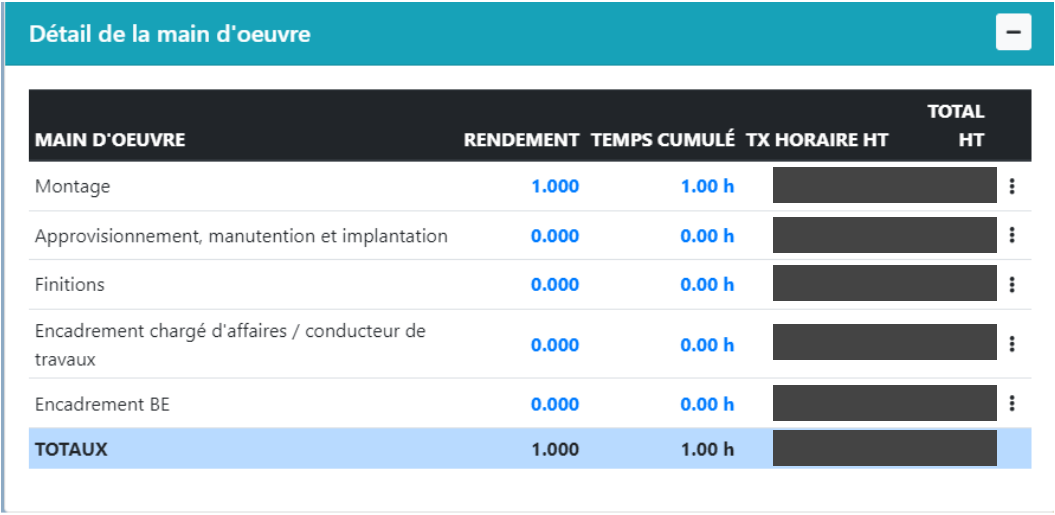Viewport: 1055px width, 515px height.
Task: Edit temps cumulé for Finitions row
Action: pos(707,285)
